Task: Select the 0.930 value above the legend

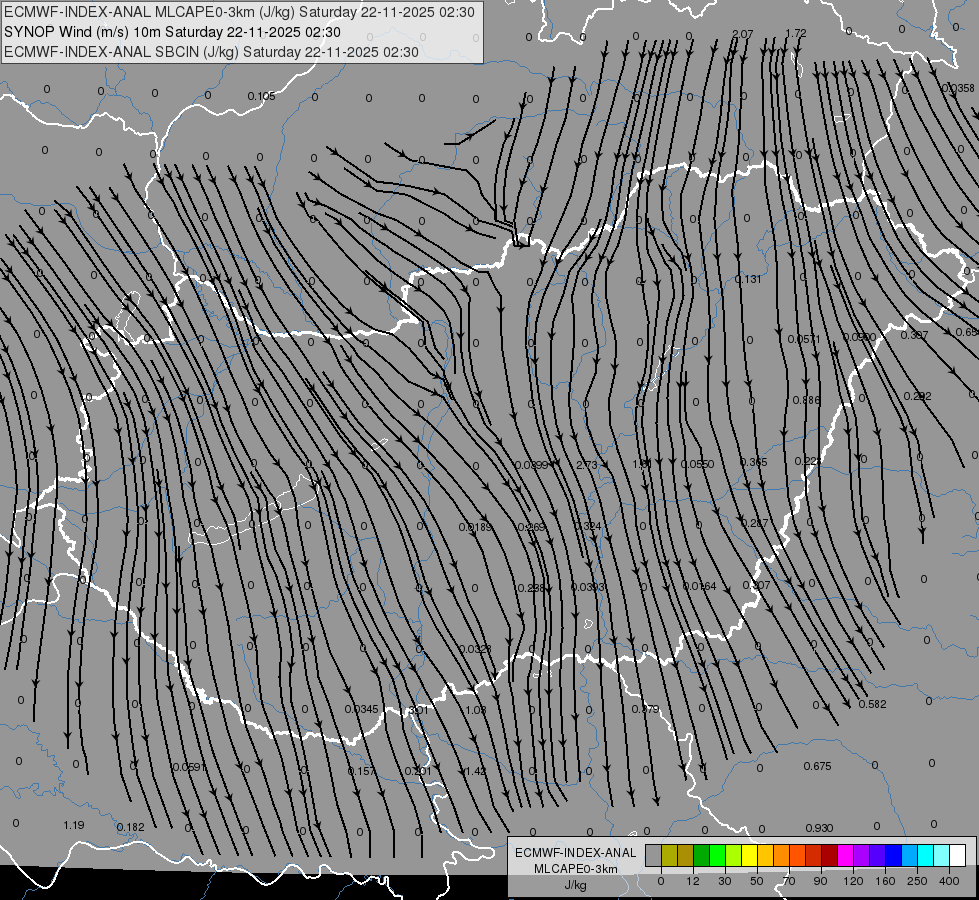Action: [x=819, y=828]
